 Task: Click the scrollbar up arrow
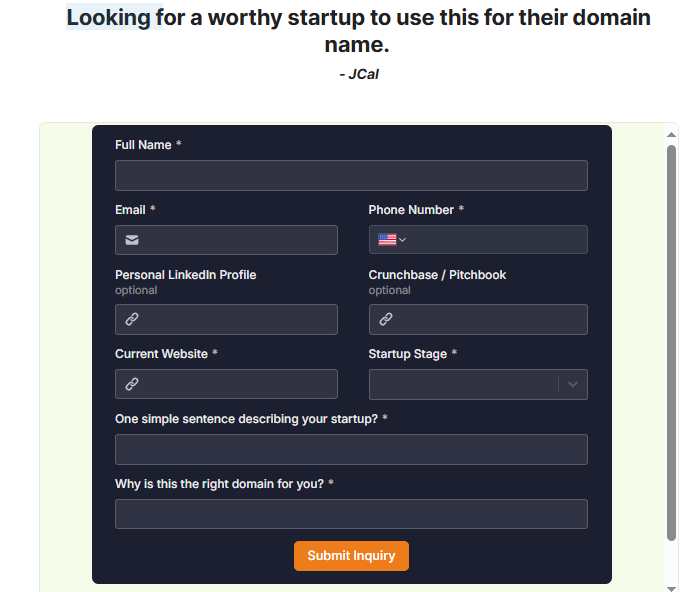(671, 132)
